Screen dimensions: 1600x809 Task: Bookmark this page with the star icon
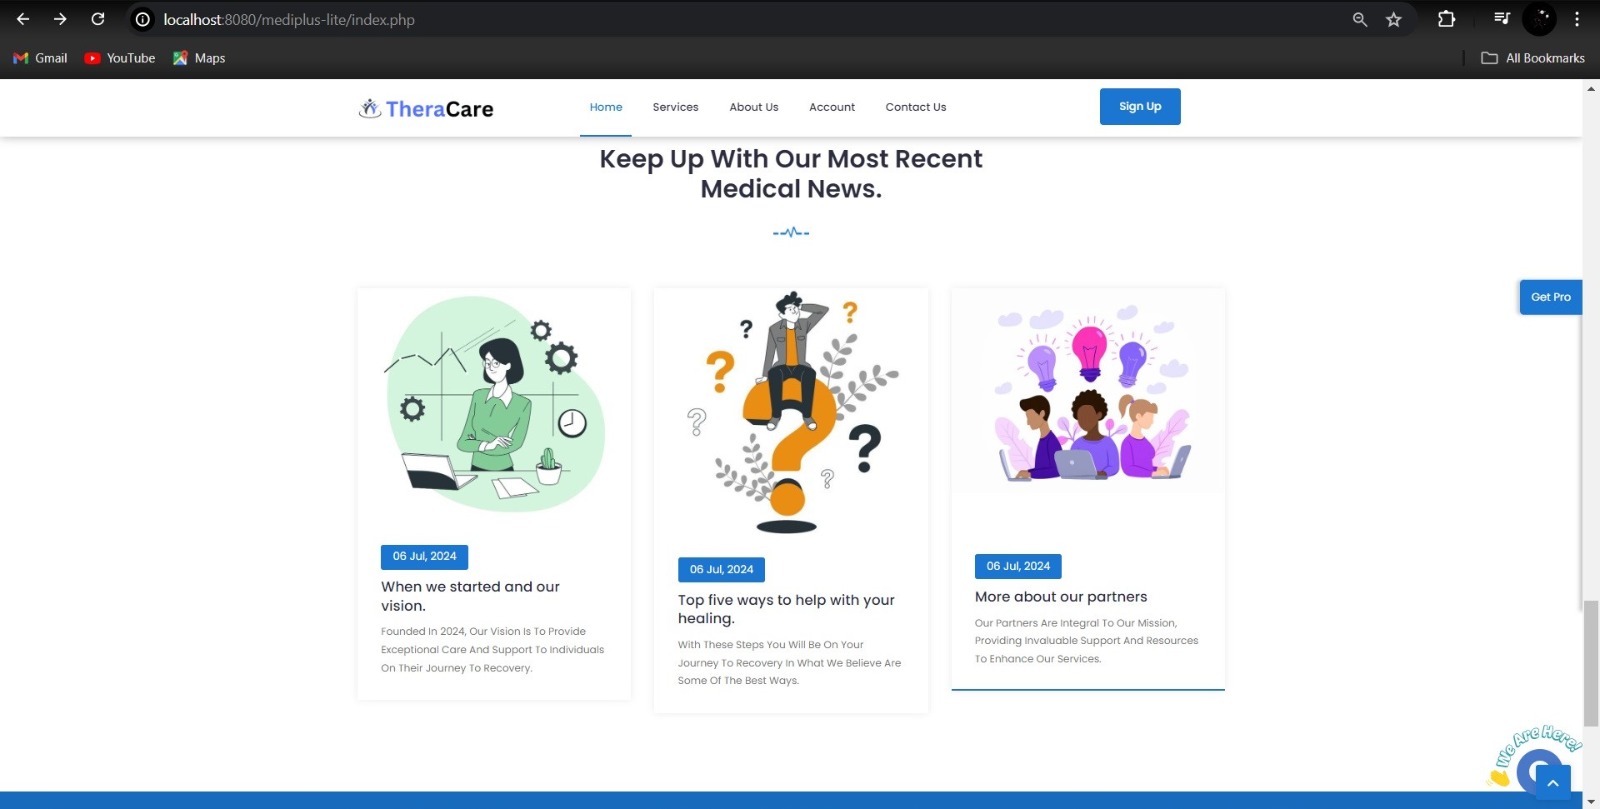point(1393,19)
